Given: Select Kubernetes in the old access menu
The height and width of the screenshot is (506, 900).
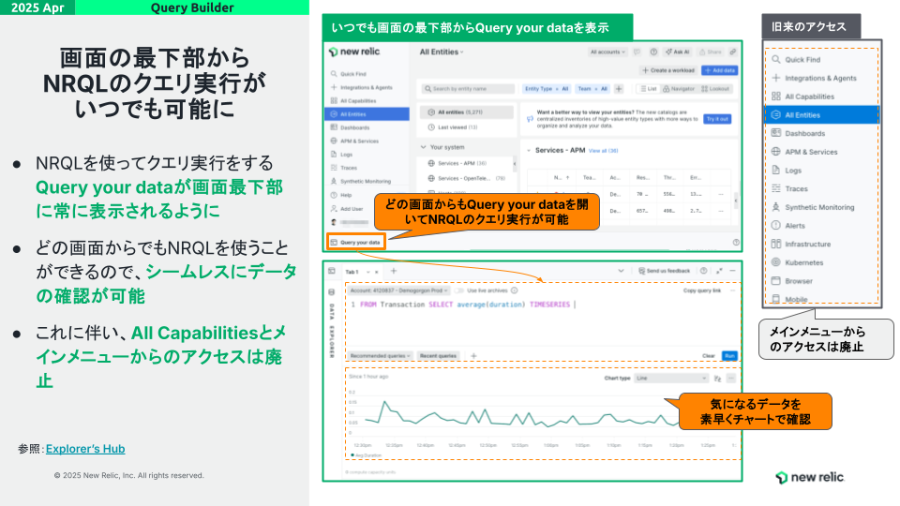Looking at the screenshot, I should coord(822,262).
